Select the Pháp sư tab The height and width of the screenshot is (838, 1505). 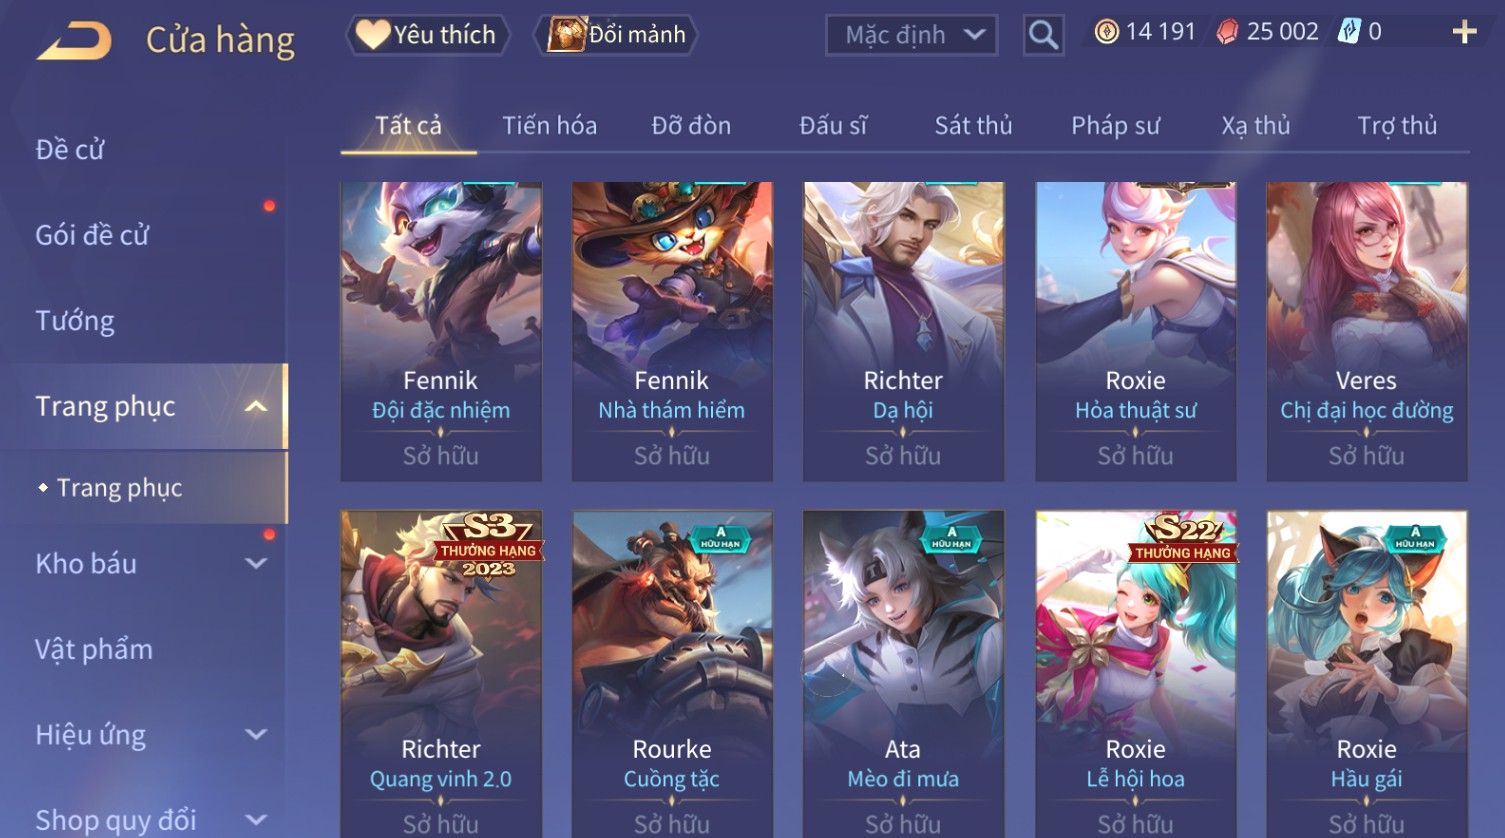pos(1115,126)
